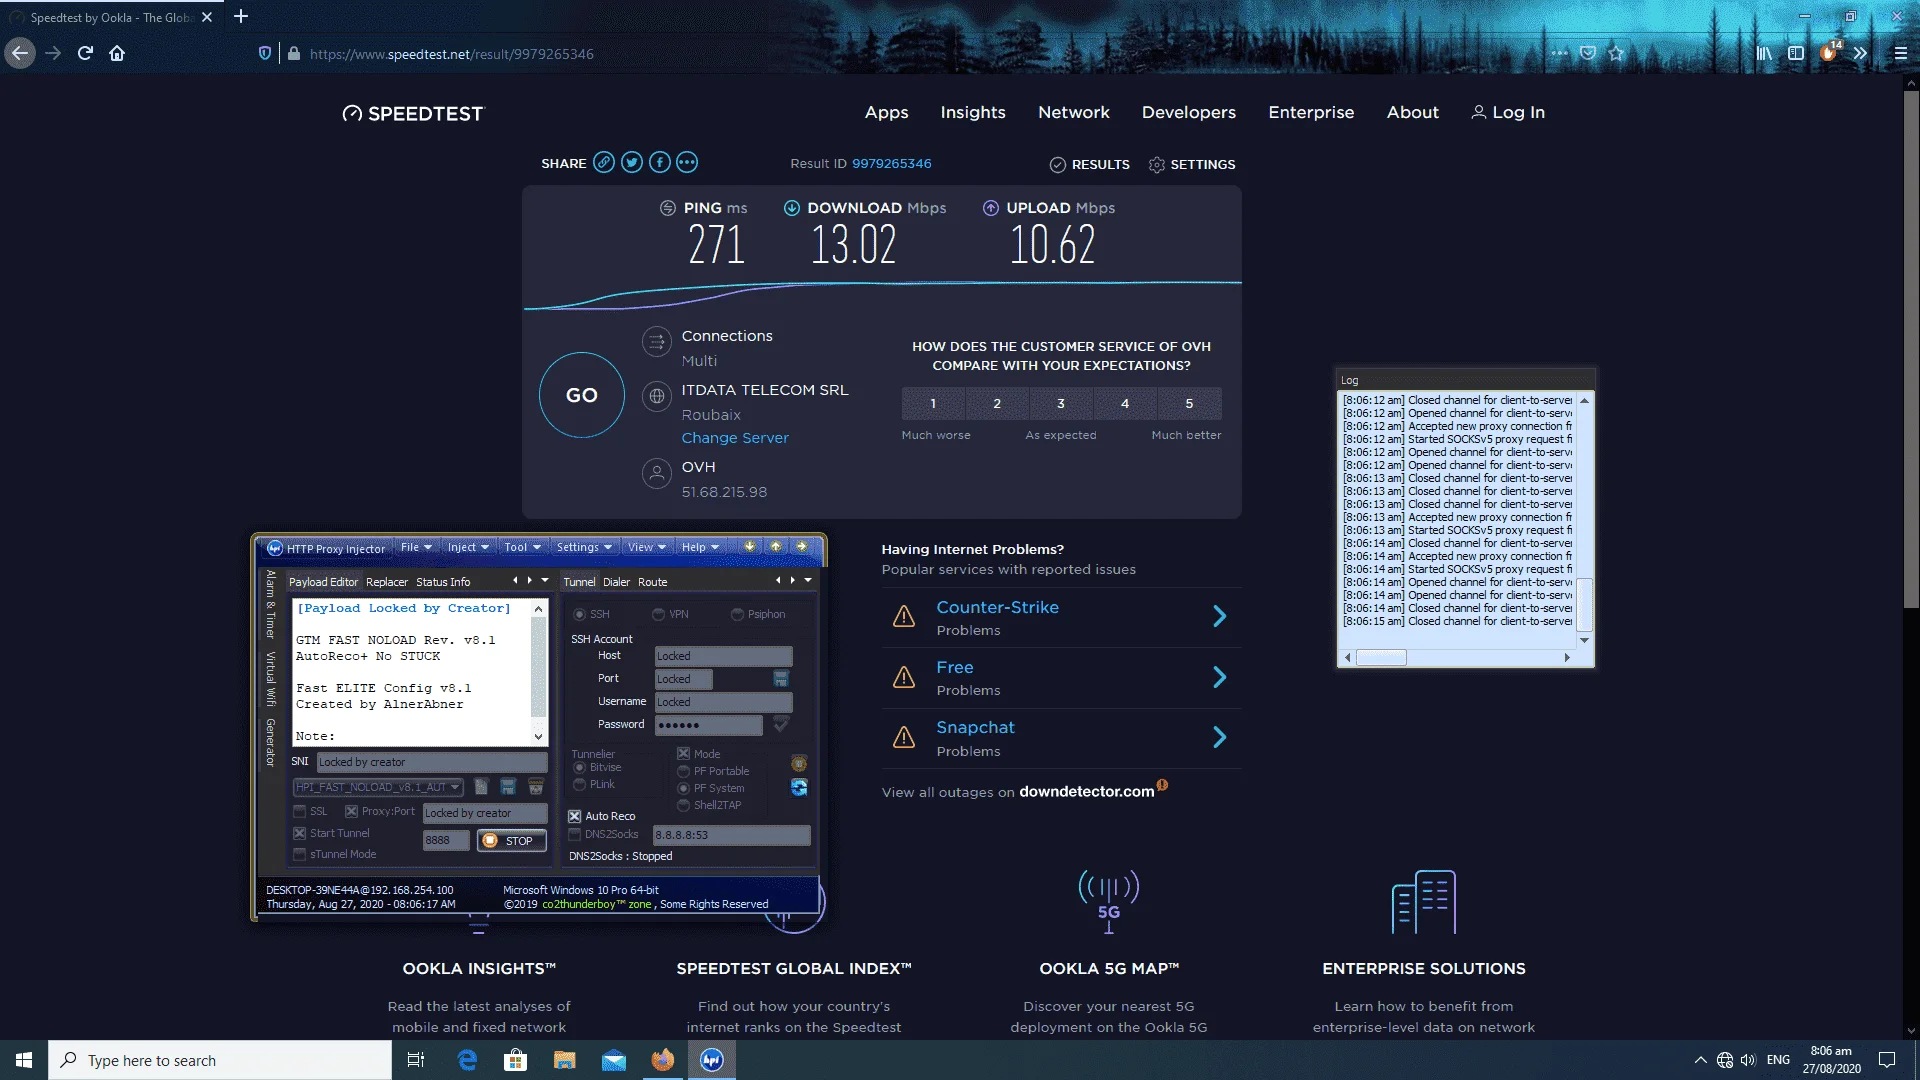1920x1080 pixels.
Task: Click the blue refresh icon near PF System
Action: pos(799,788)
